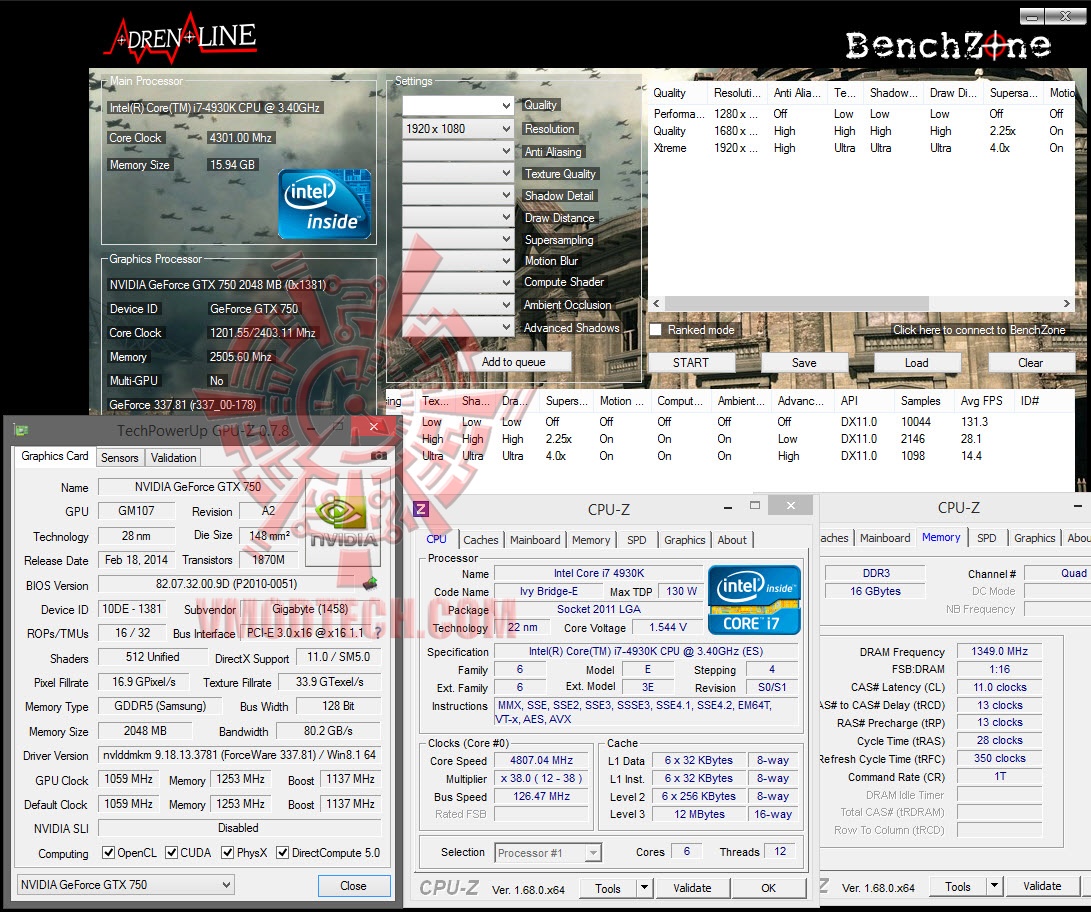Click the Save button in Adrenaline
The height and width of the screenshot is (912, 1091).
804,362
